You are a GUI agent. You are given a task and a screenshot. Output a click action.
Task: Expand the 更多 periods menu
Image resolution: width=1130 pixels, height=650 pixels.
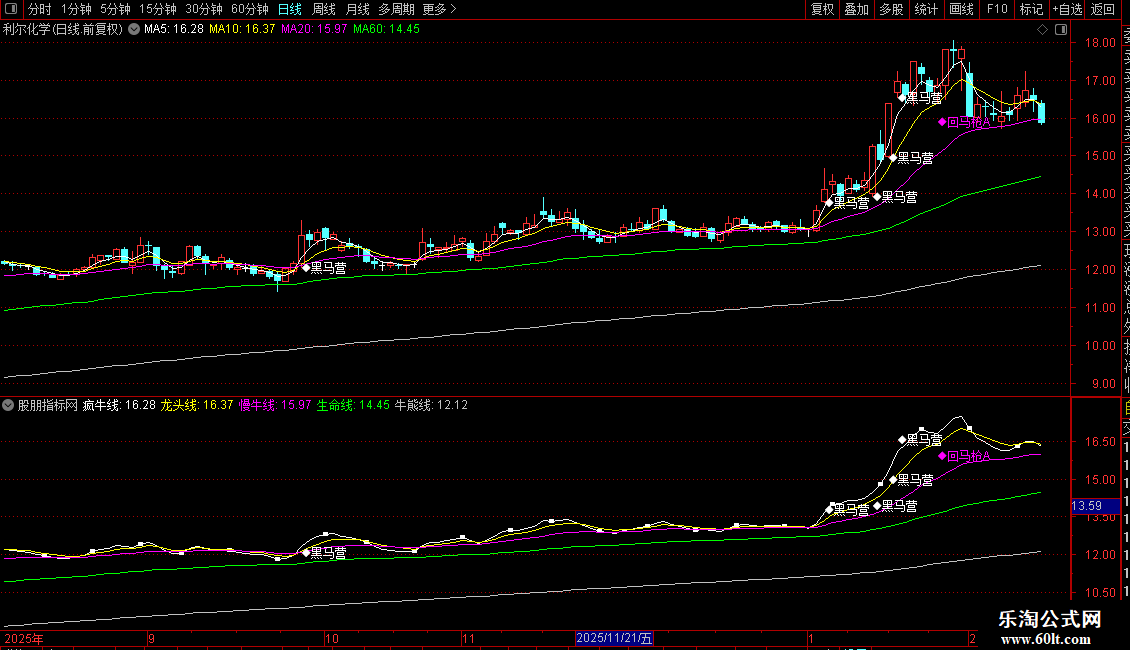[x=439, y=9]
